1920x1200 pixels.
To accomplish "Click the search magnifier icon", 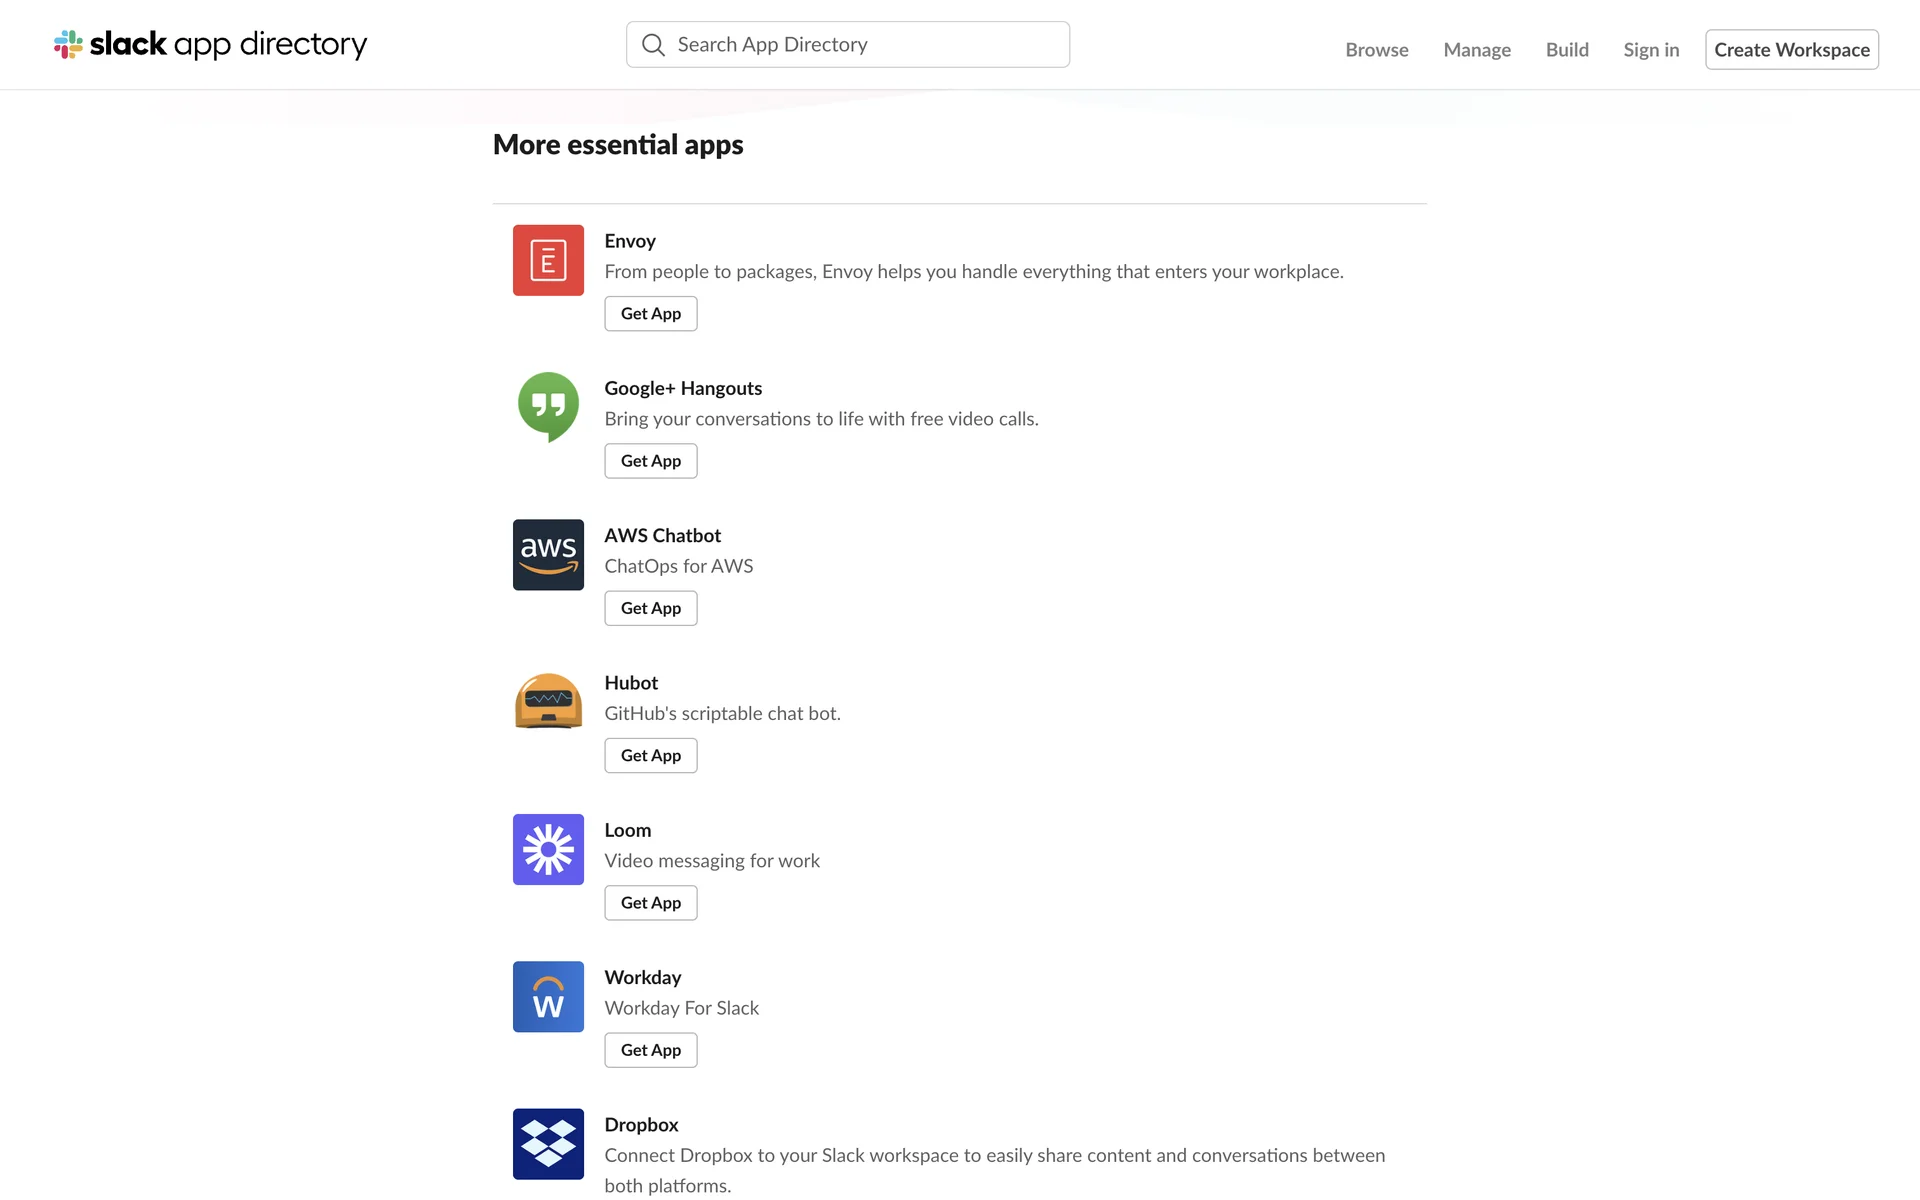I will pos(653,45).
